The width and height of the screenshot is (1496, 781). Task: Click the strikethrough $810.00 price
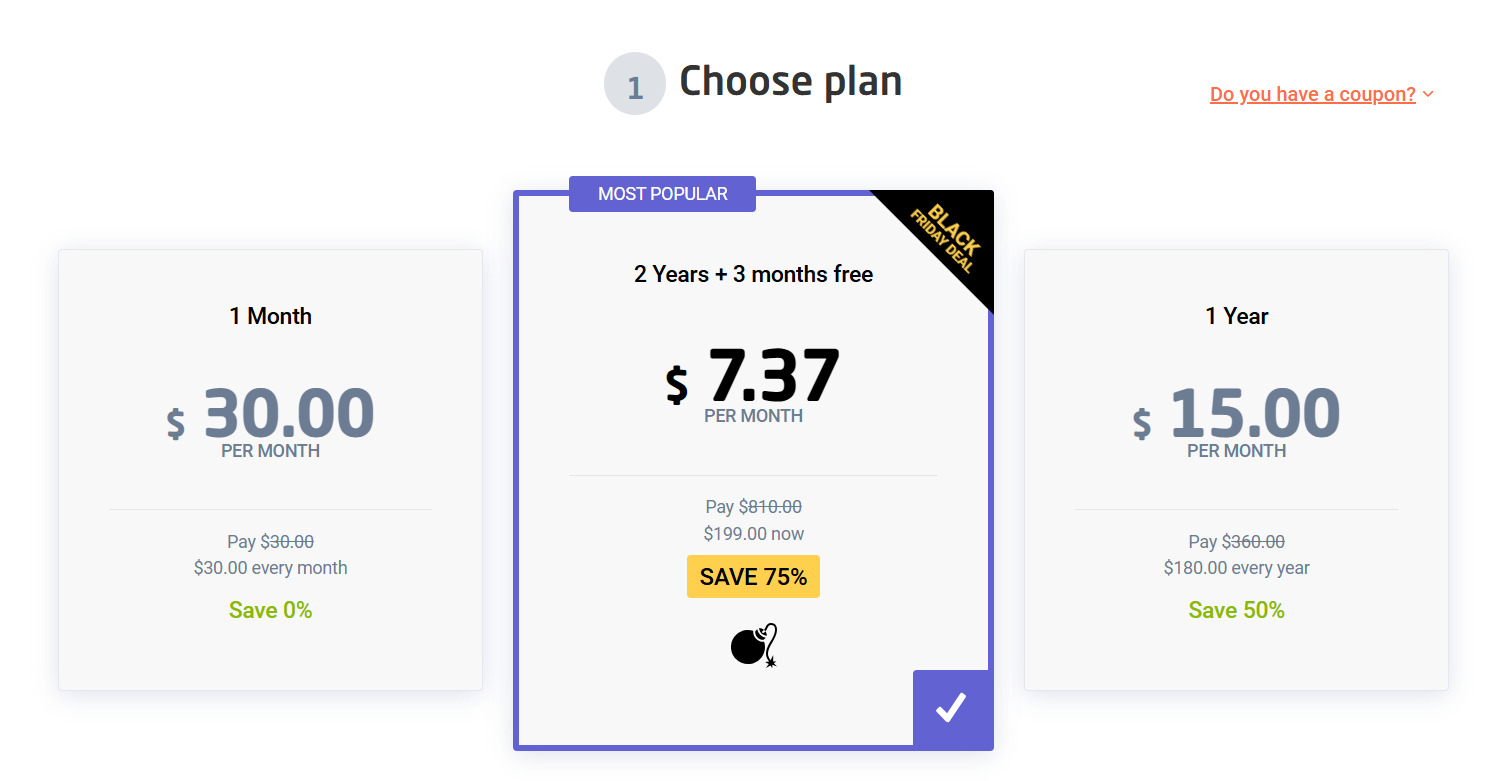tap(770, 507)
